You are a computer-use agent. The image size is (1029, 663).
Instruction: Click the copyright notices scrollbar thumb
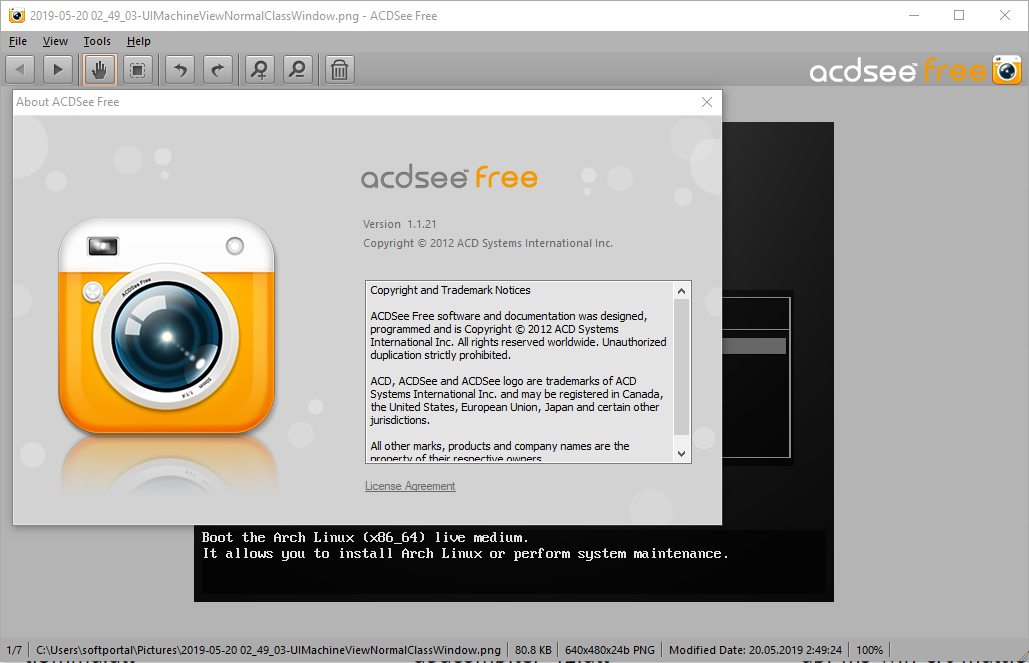coord(681,367)
